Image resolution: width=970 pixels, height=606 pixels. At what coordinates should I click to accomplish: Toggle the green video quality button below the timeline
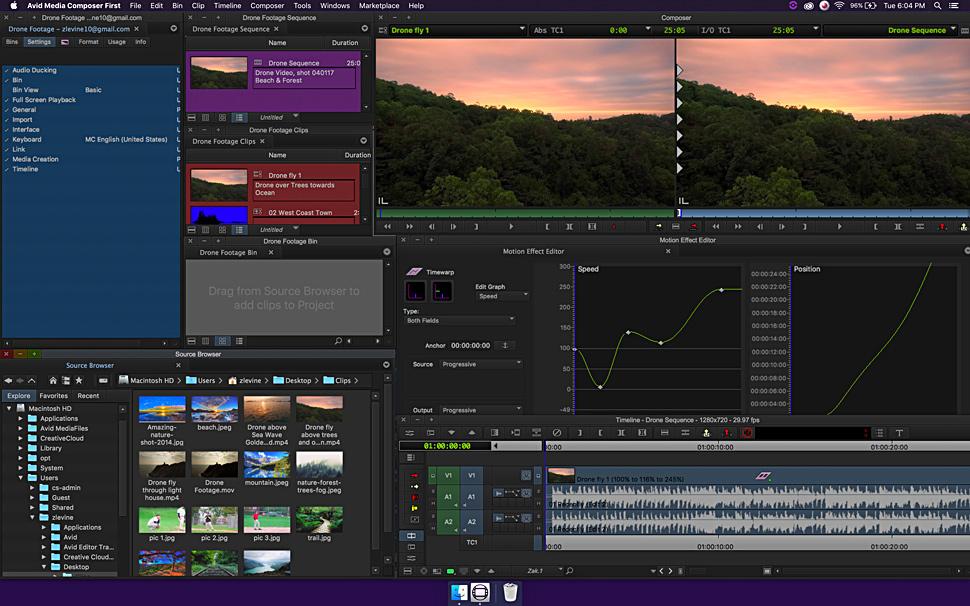click(450, 571)
